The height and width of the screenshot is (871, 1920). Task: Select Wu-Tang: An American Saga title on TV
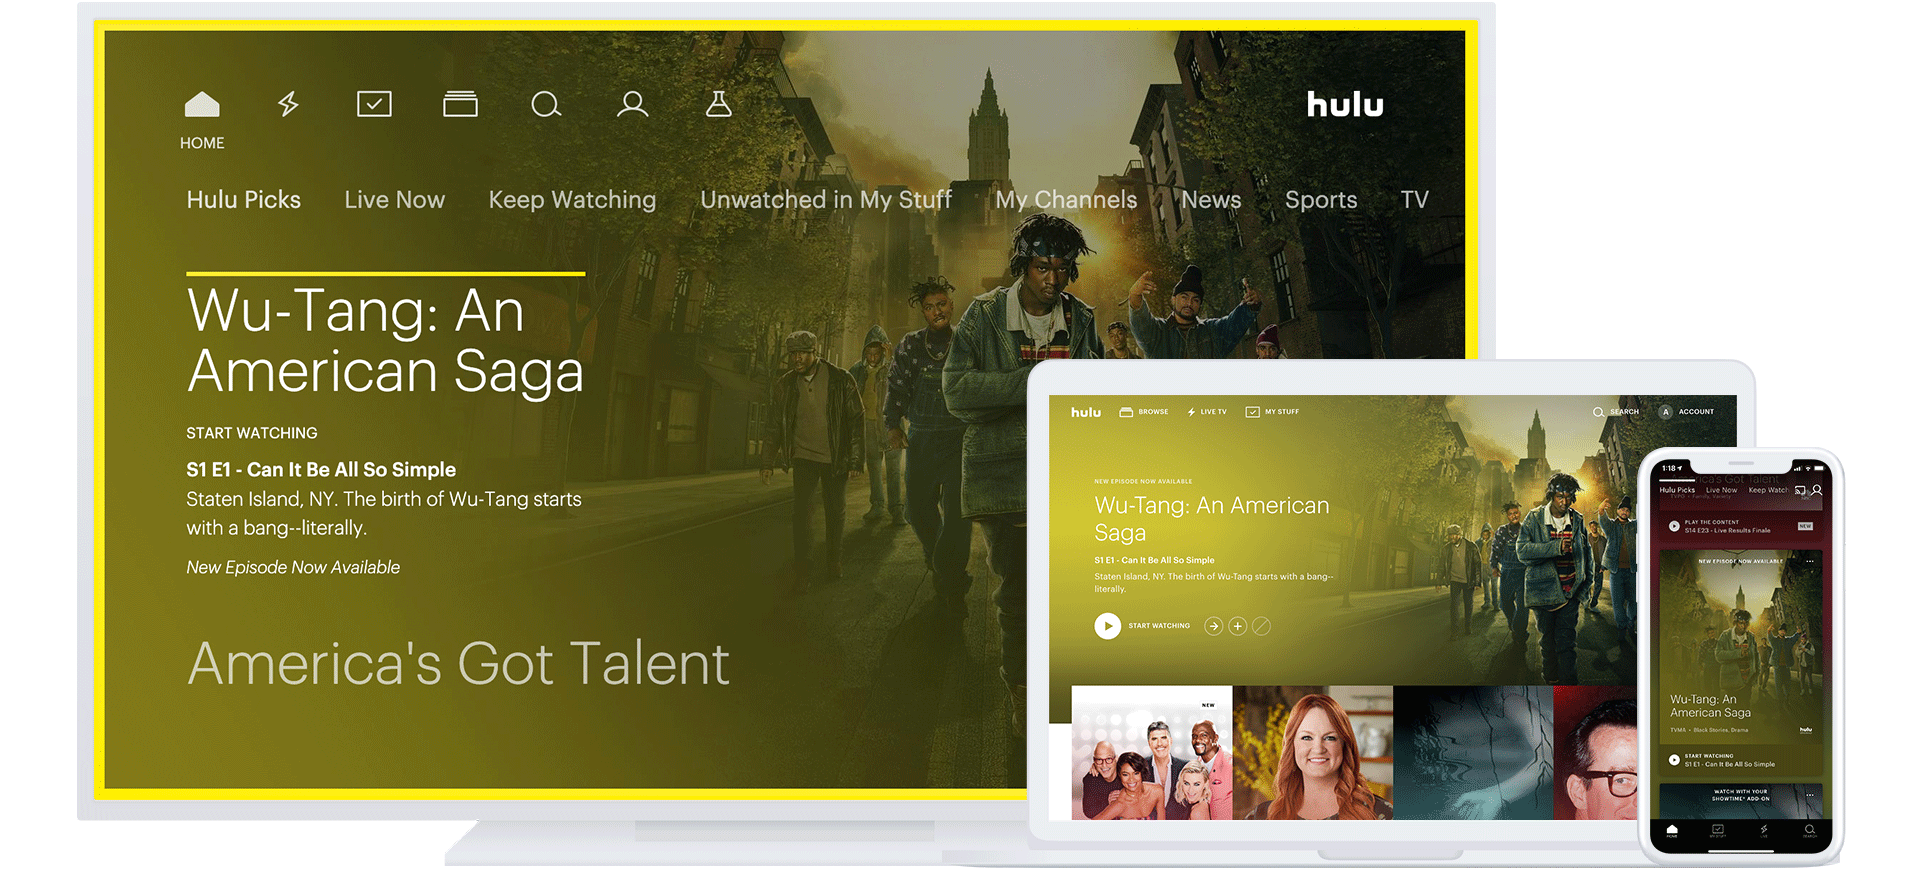385,341
